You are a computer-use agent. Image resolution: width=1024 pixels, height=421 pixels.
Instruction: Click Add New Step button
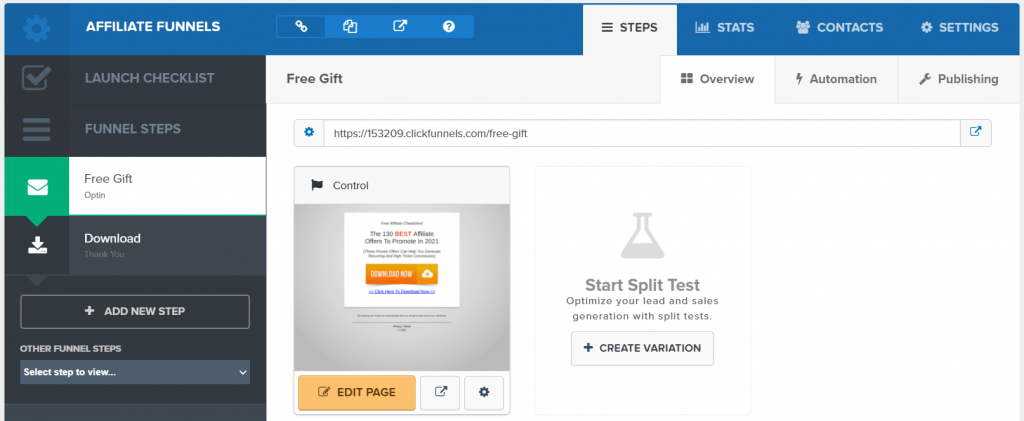tap(135, 311)
